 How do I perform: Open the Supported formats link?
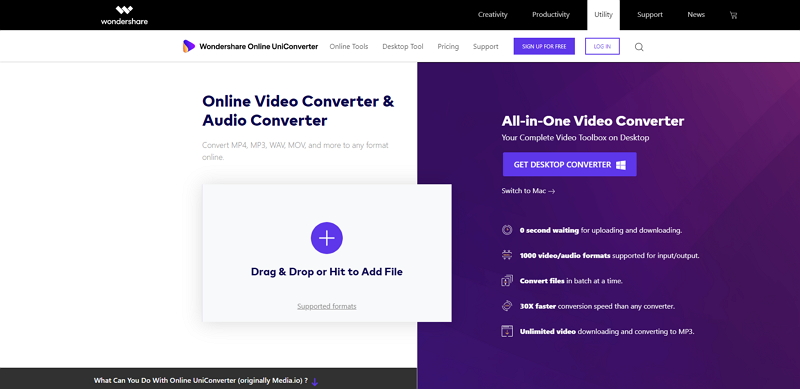[x=327, y=306]
